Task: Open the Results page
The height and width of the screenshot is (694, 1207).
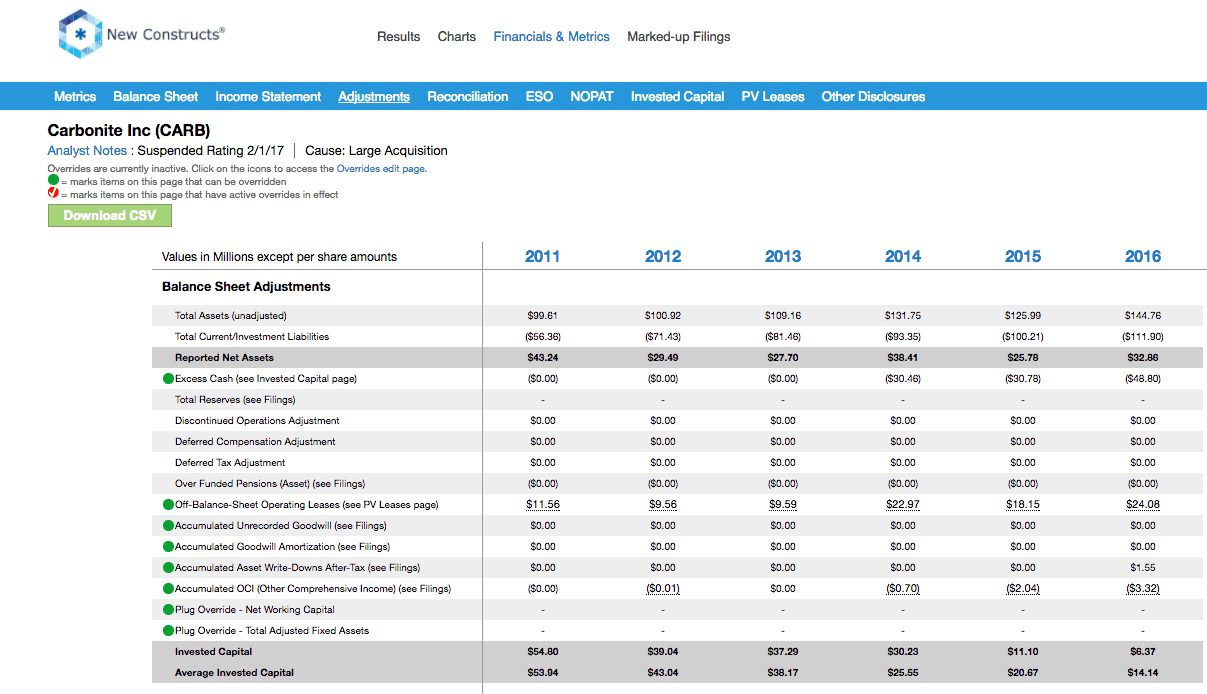Action: [x=398, y=37]
